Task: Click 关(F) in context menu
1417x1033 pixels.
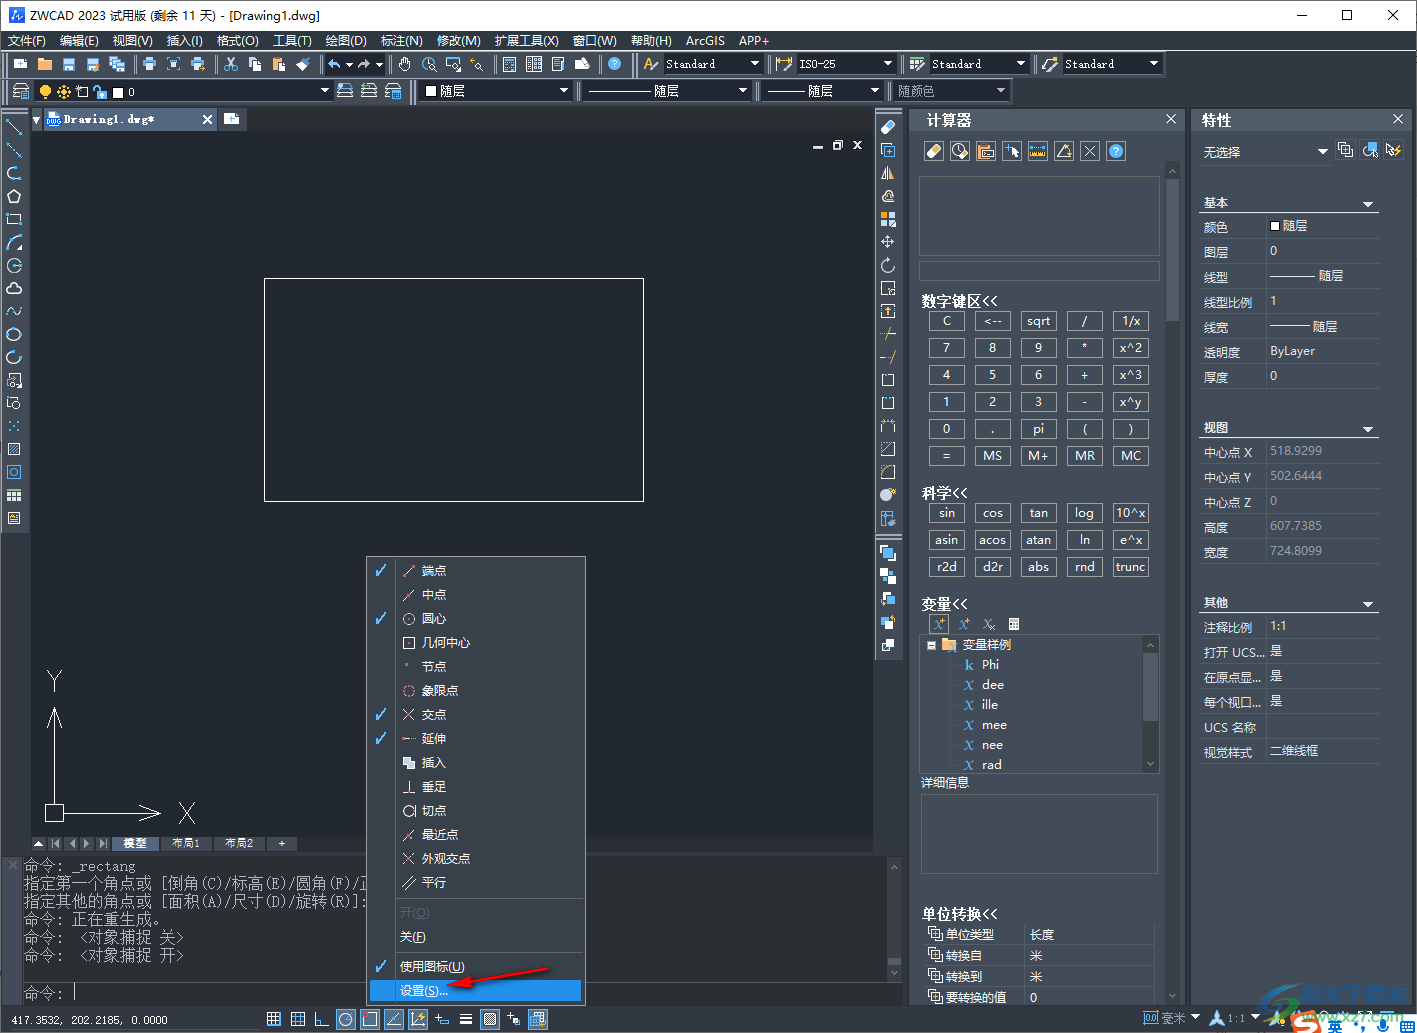Action: click(476, 937)
